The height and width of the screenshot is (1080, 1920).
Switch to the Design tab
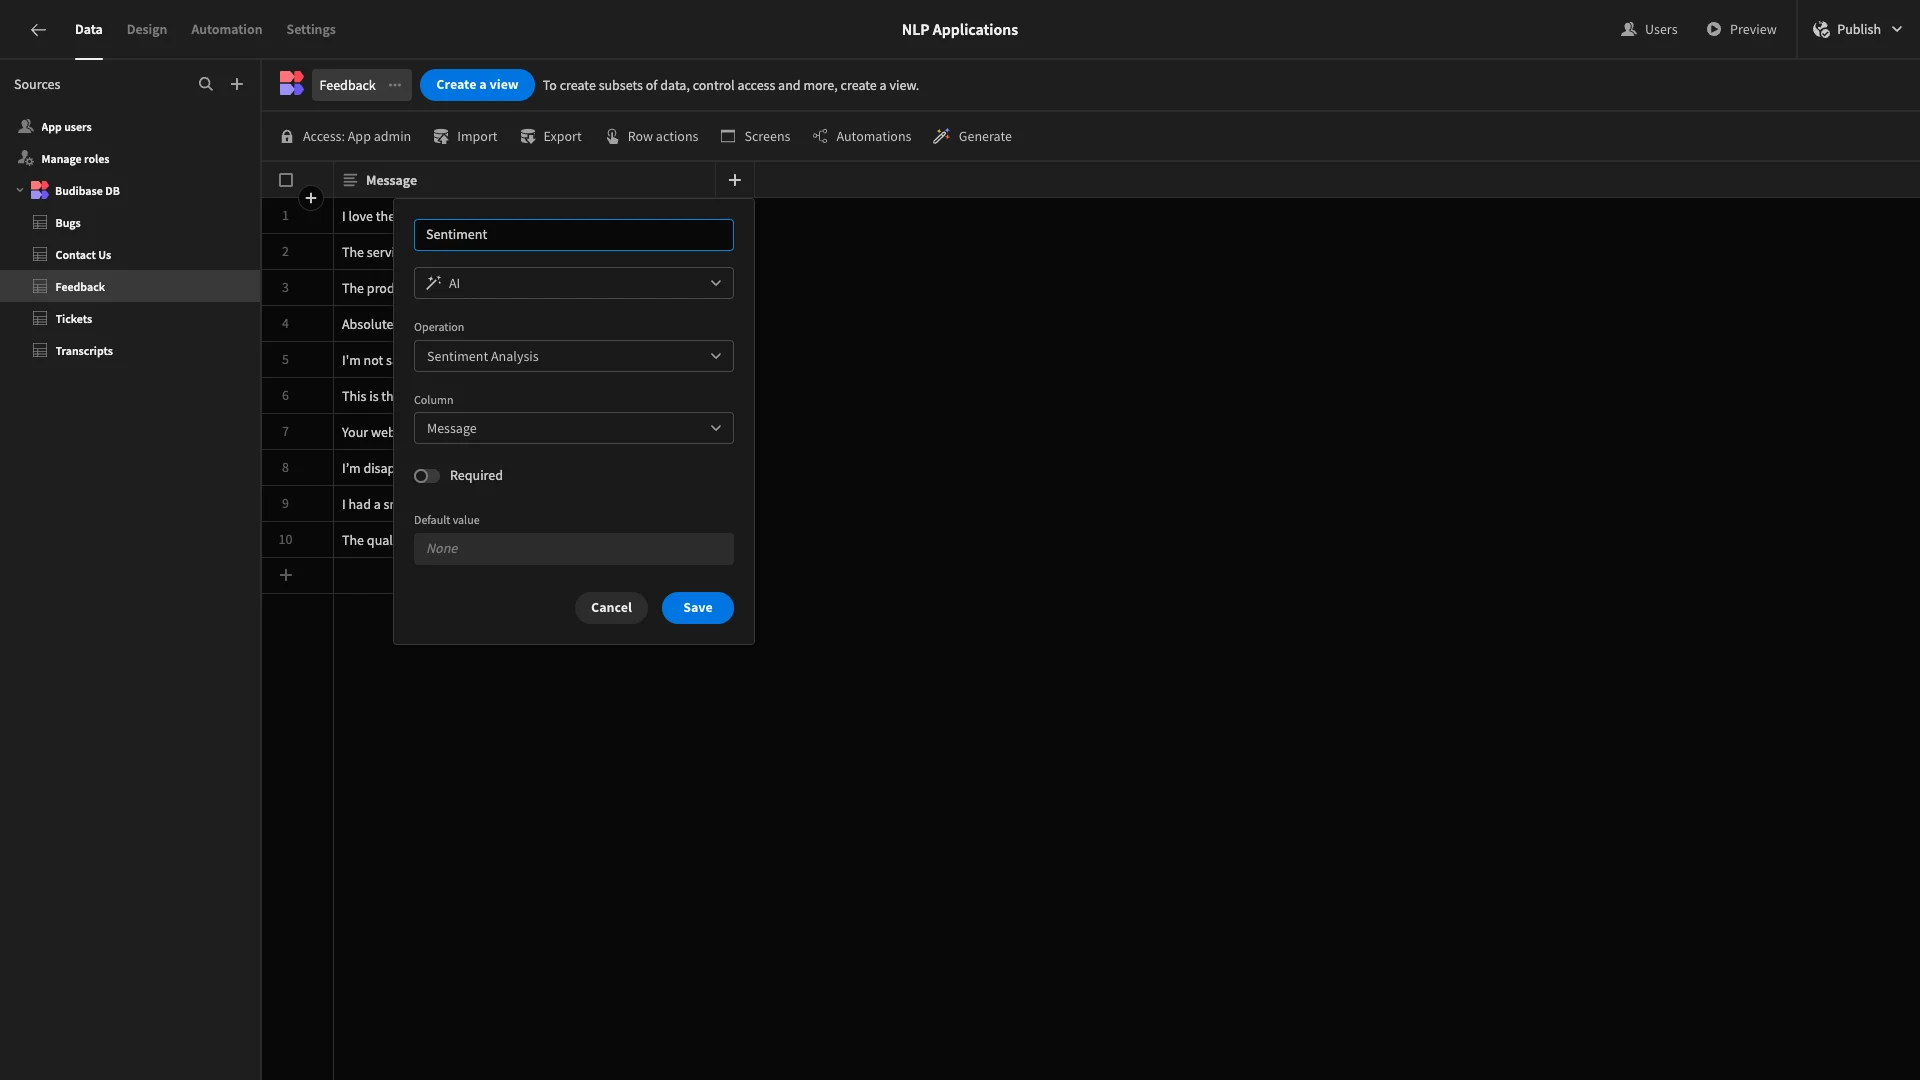click(x=147, y=30)
